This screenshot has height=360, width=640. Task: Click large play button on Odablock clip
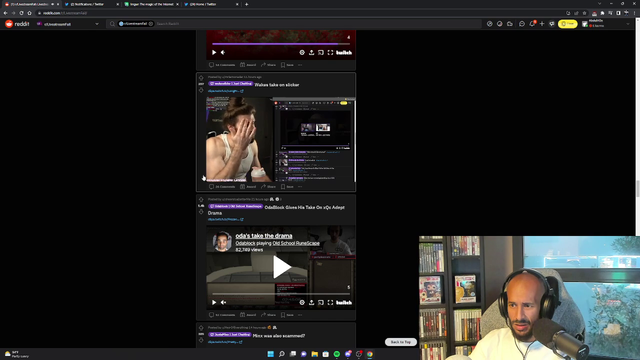(282, 267)
